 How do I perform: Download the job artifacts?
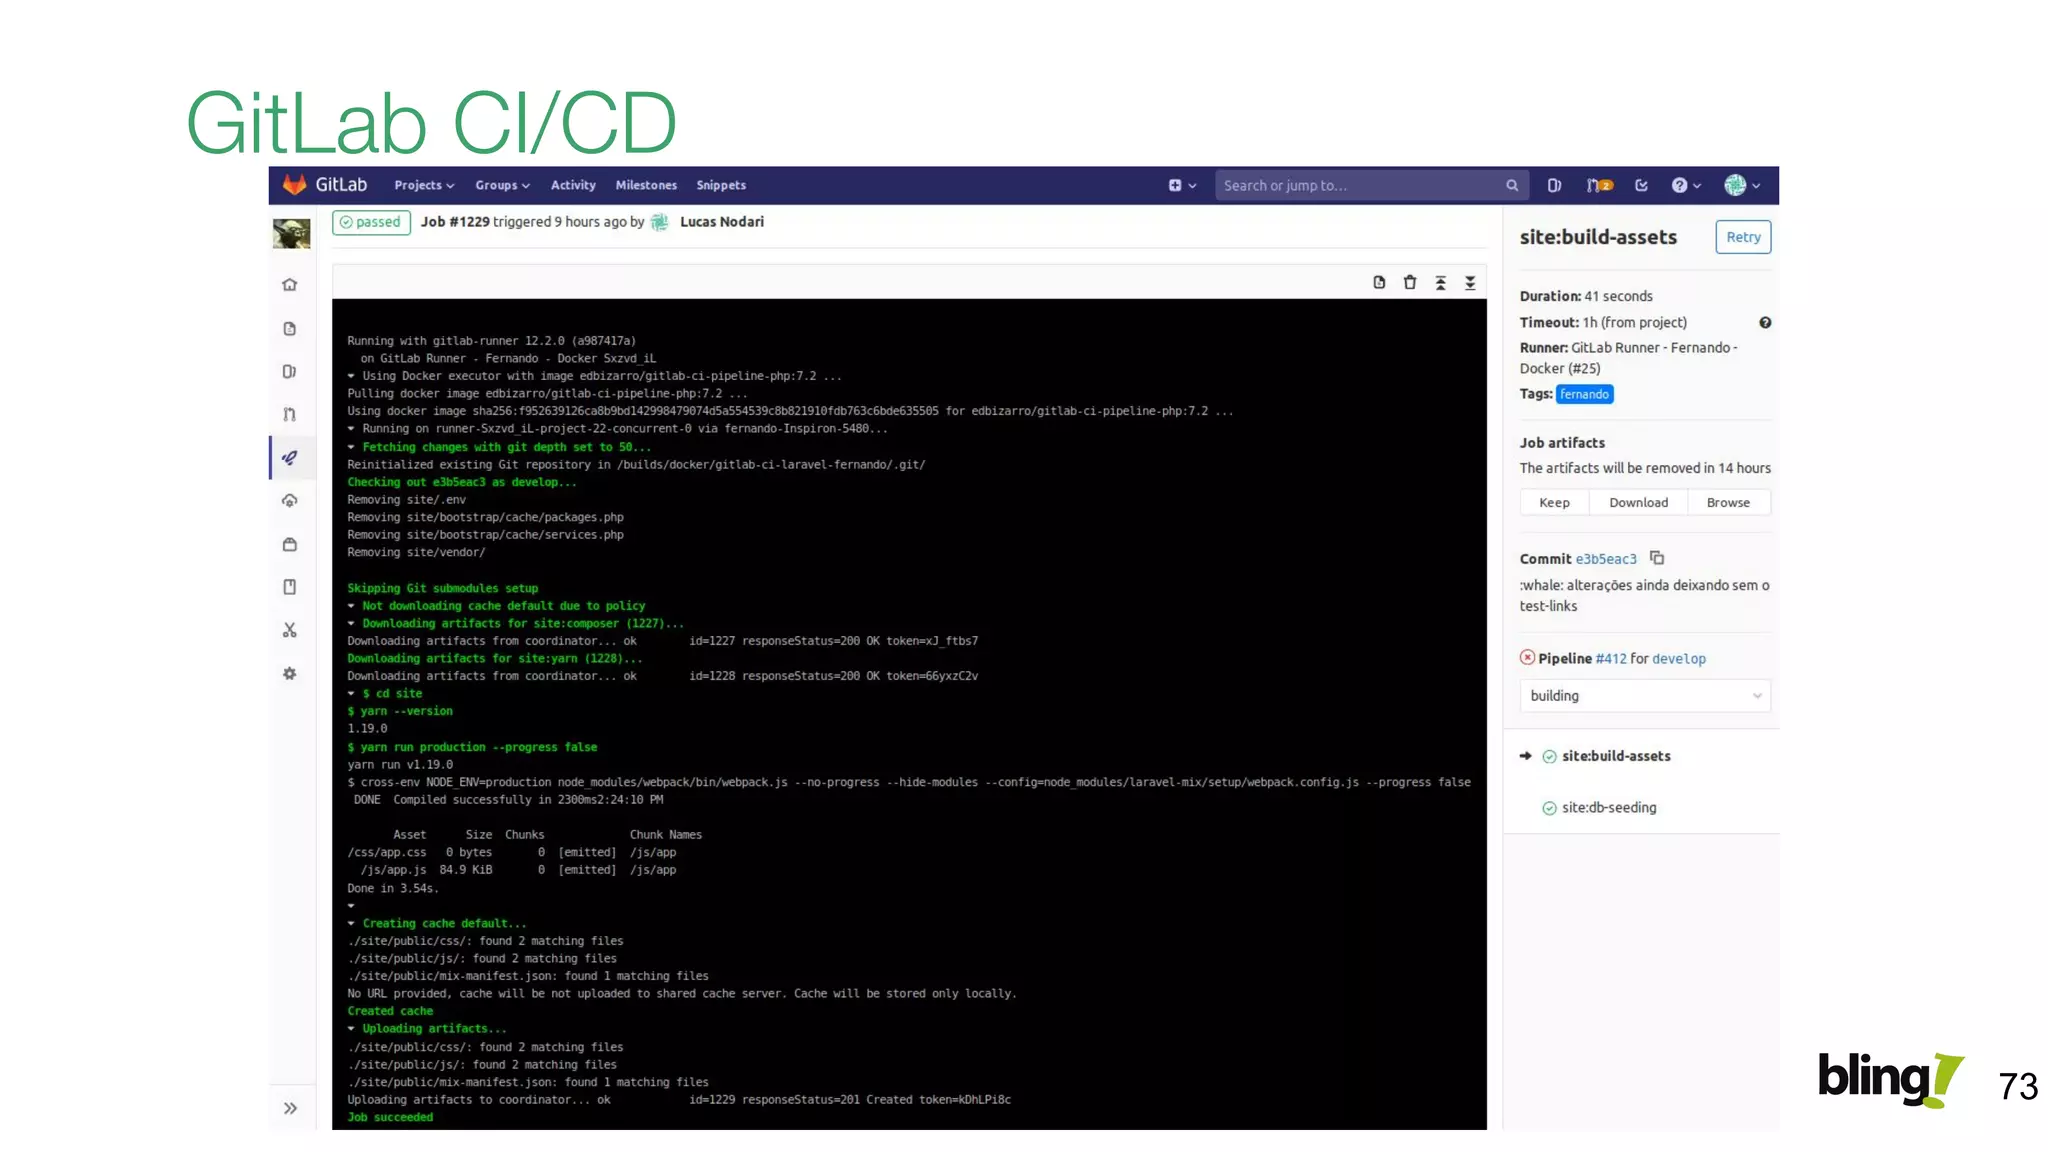pyautogui.click(x=1638, y=502)
